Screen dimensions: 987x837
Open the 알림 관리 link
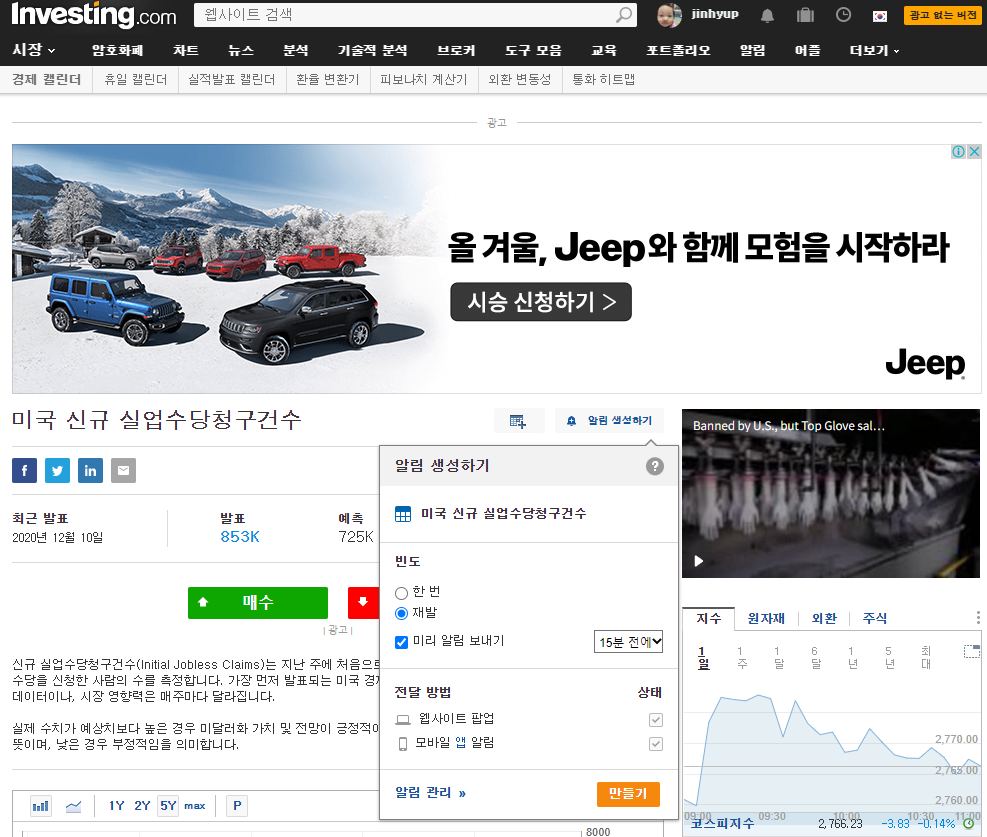[x=430, y=792]
